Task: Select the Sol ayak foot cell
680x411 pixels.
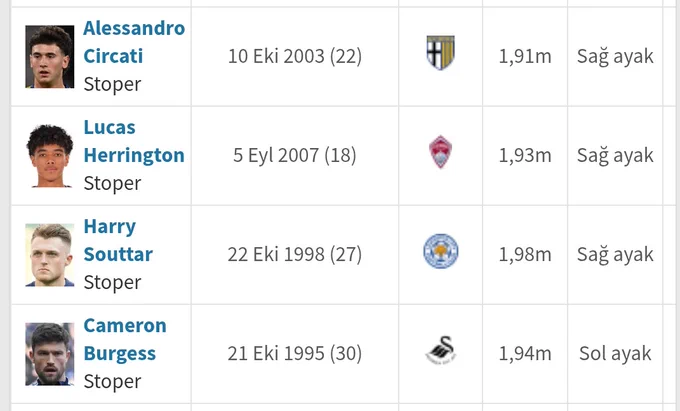Action: [615, 354]
